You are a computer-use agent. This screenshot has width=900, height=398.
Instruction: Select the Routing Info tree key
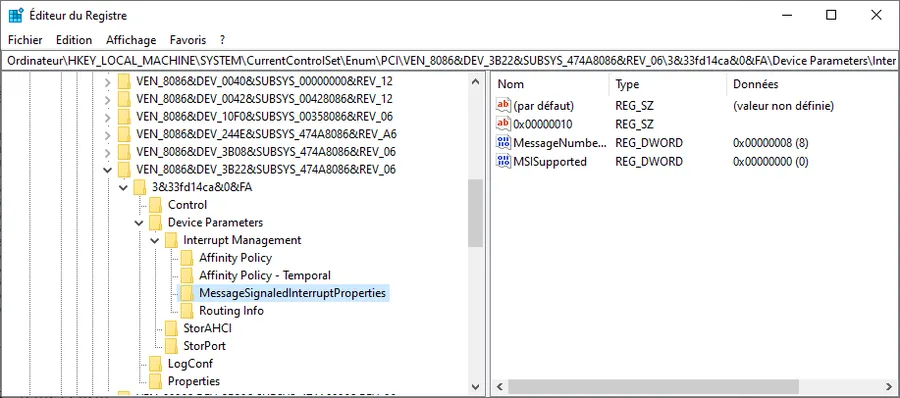(231, 311)
